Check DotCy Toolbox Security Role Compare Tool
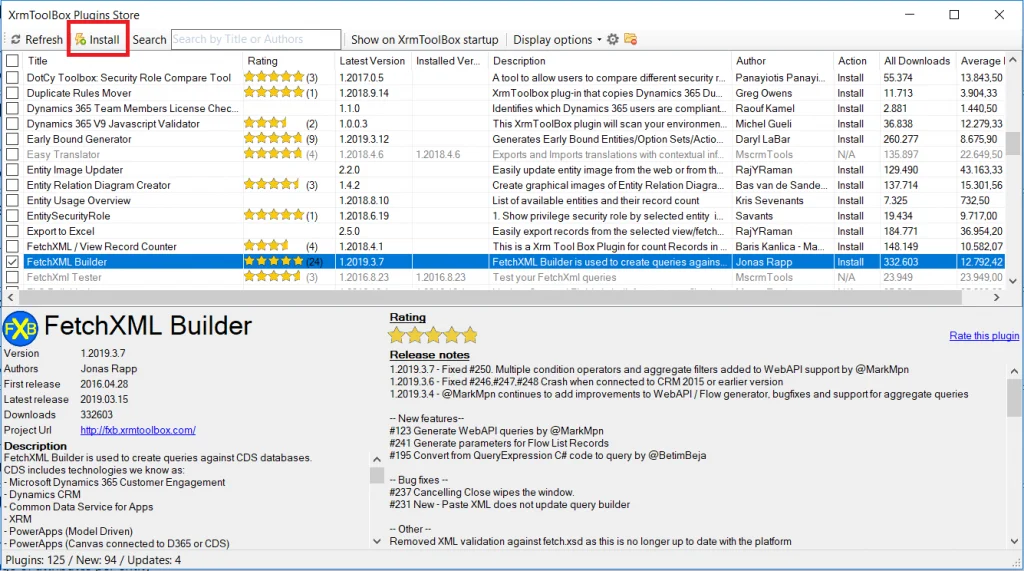The height and width of the screenshot is (571, 1024). (x=12, y=77)
